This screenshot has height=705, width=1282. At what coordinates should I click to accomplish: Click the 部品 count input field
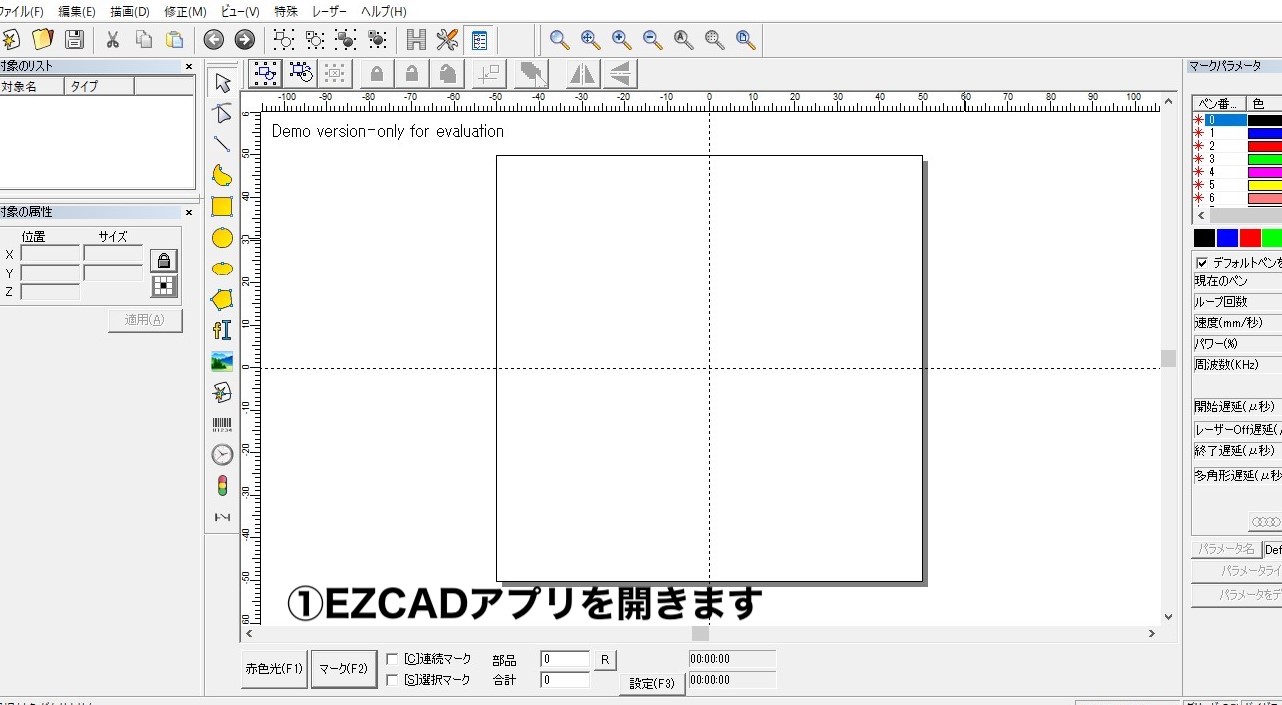coord(565,659)
